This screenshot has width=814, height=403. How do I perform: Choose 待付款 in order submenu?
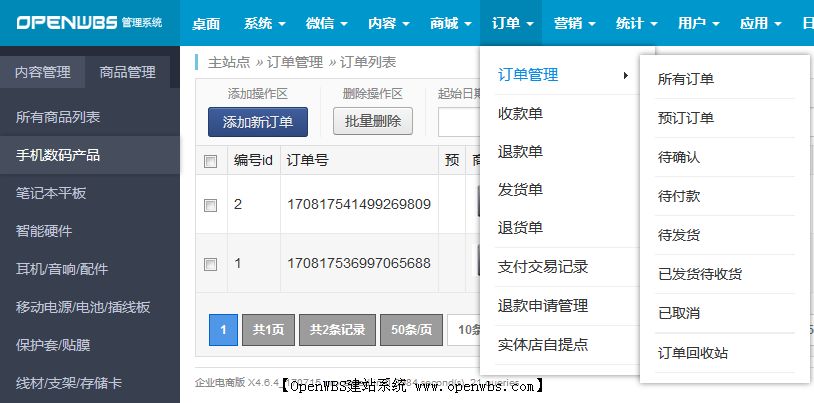point(679,196)
